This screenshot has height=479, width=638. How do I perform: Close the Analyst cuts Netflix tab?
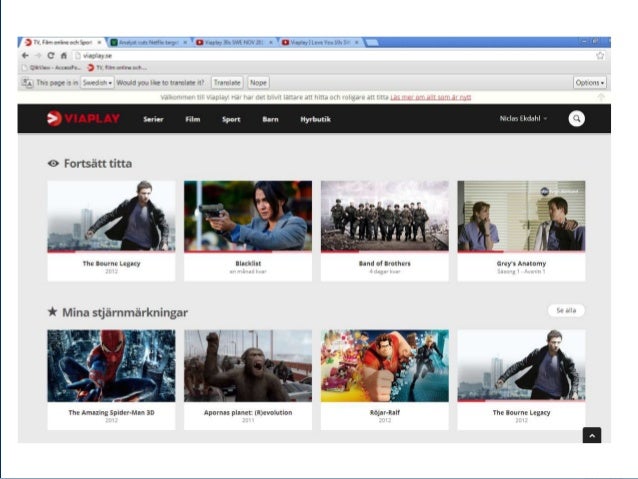[185, 42]
